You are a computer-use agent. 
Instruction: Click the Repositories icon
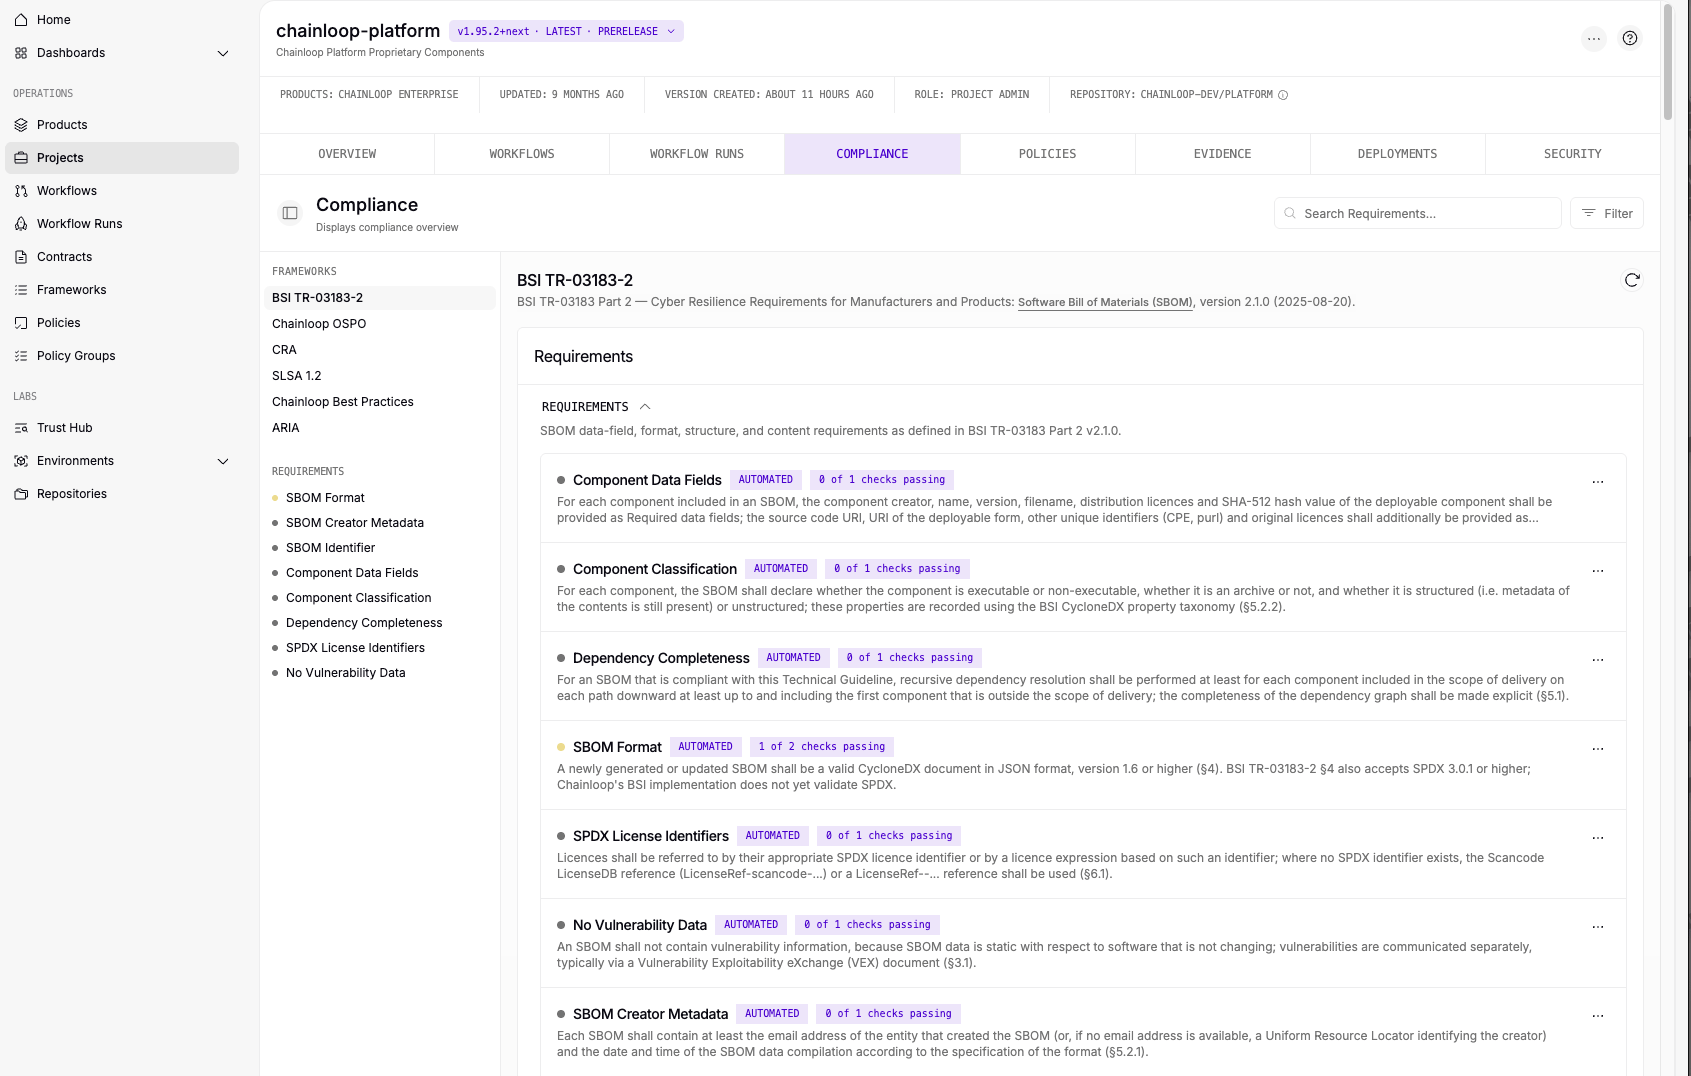(21, 494)
